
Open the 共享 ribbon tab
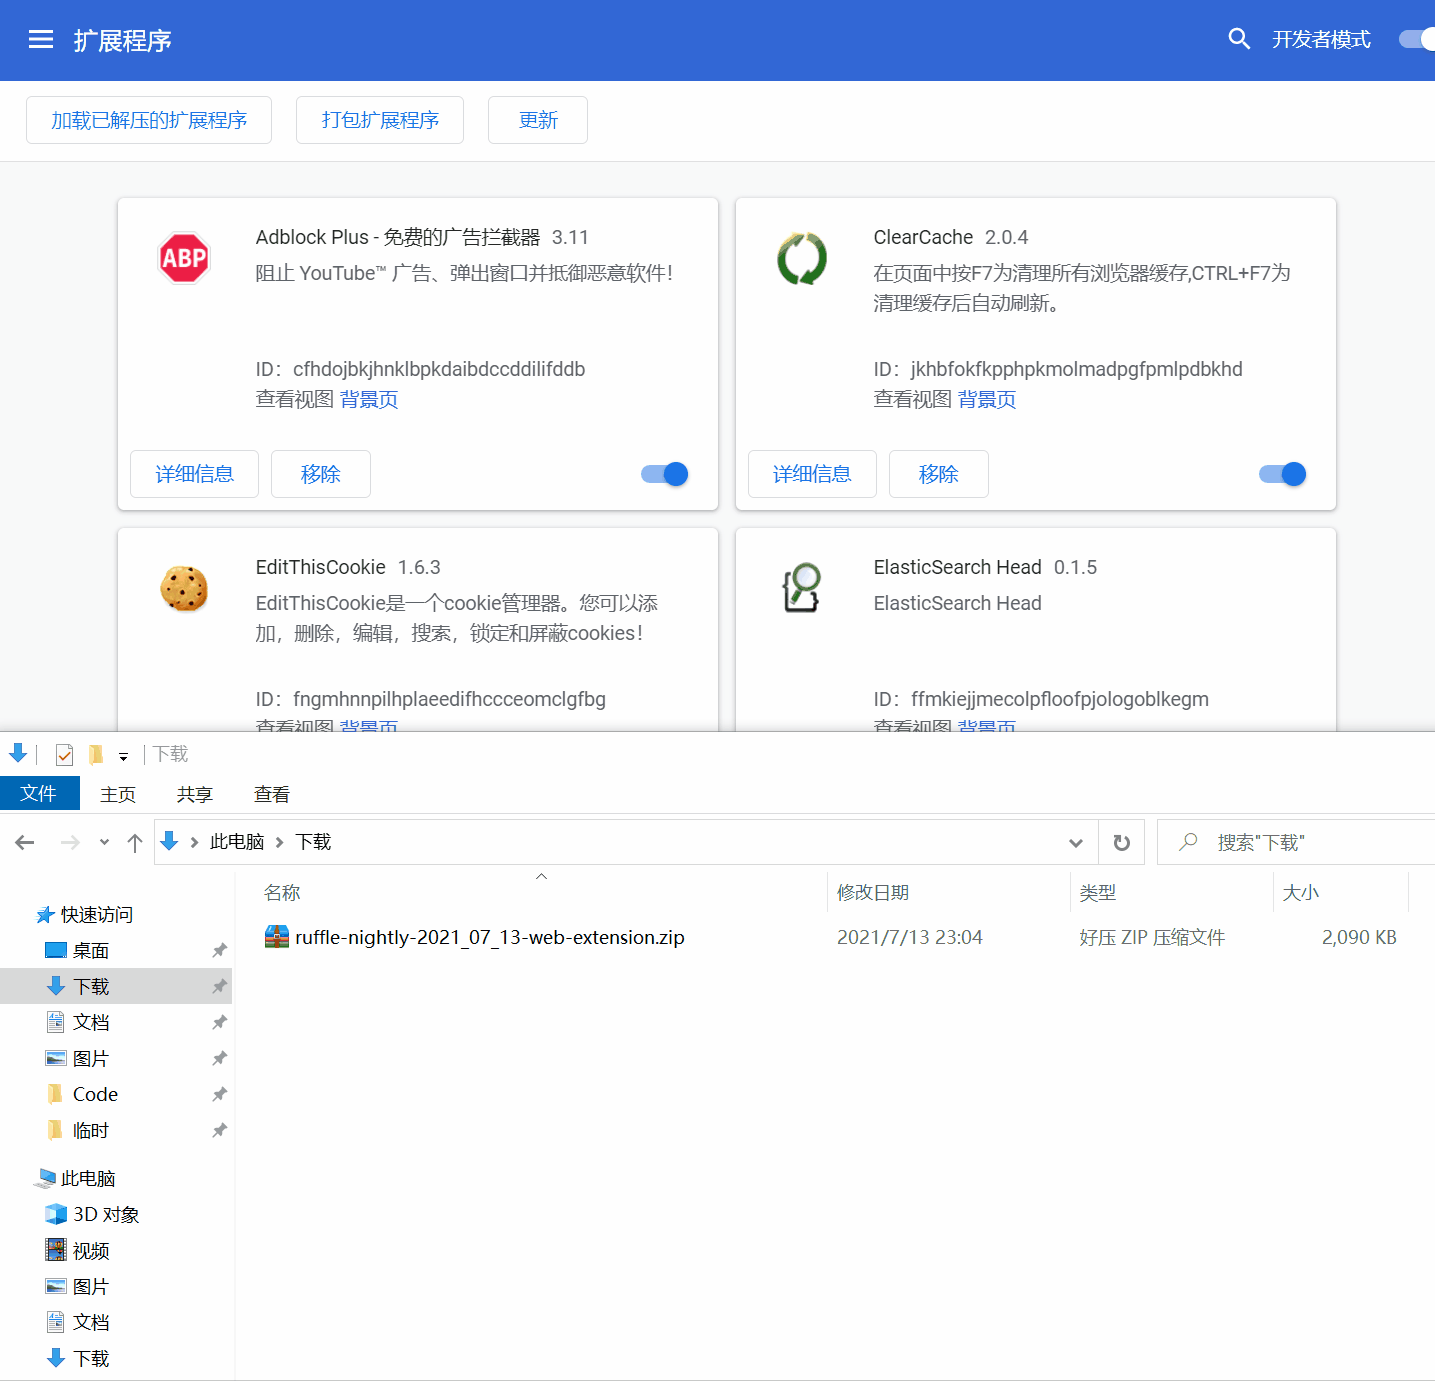[x=195, y=794]
